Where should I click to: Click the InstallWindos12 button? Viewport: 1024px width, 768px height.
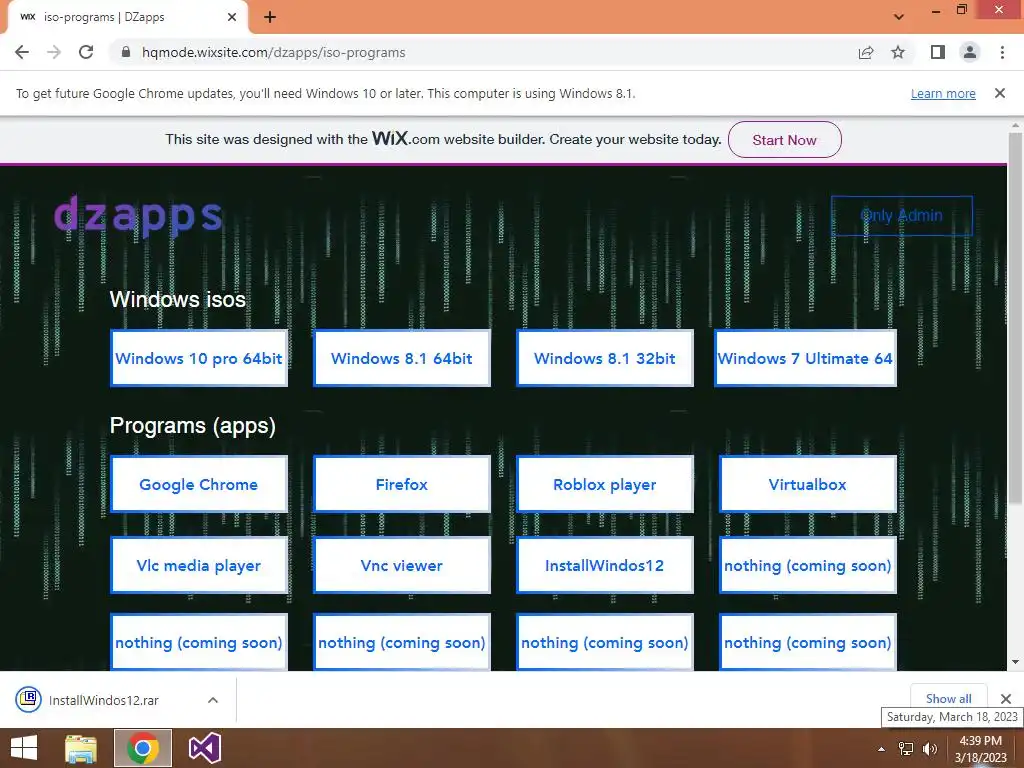[x=605, y=565]
